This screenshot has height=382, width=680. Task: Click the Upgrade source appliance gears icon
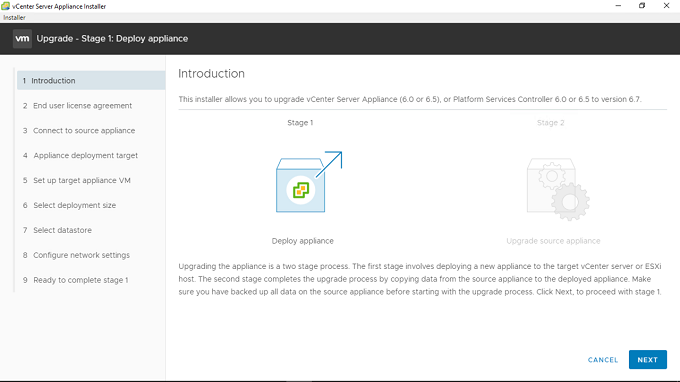point(558,189)
